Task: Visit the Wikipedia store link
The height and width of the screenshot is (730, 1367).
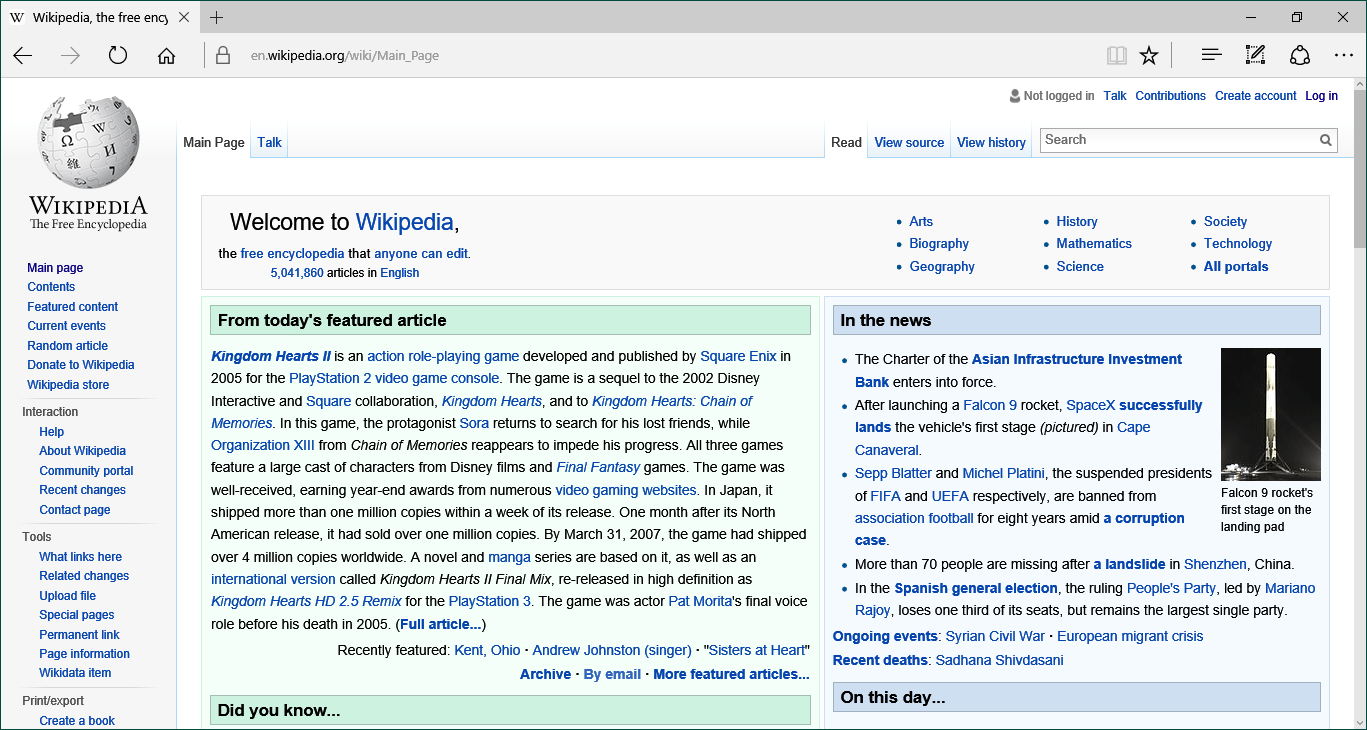Action: click(x=68, y=385)
